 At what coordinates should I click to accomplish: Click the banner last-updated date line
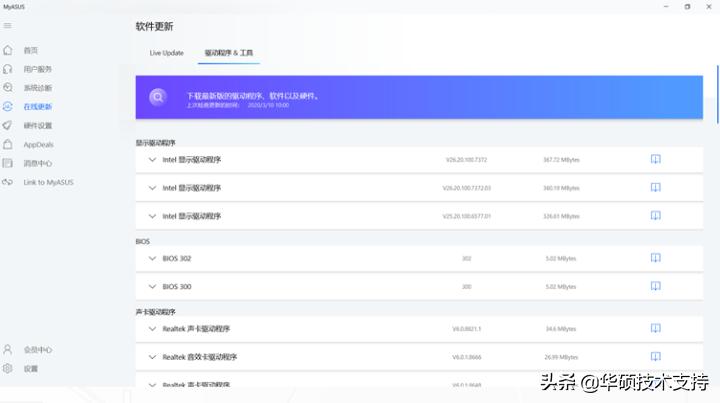coord(238,106)
